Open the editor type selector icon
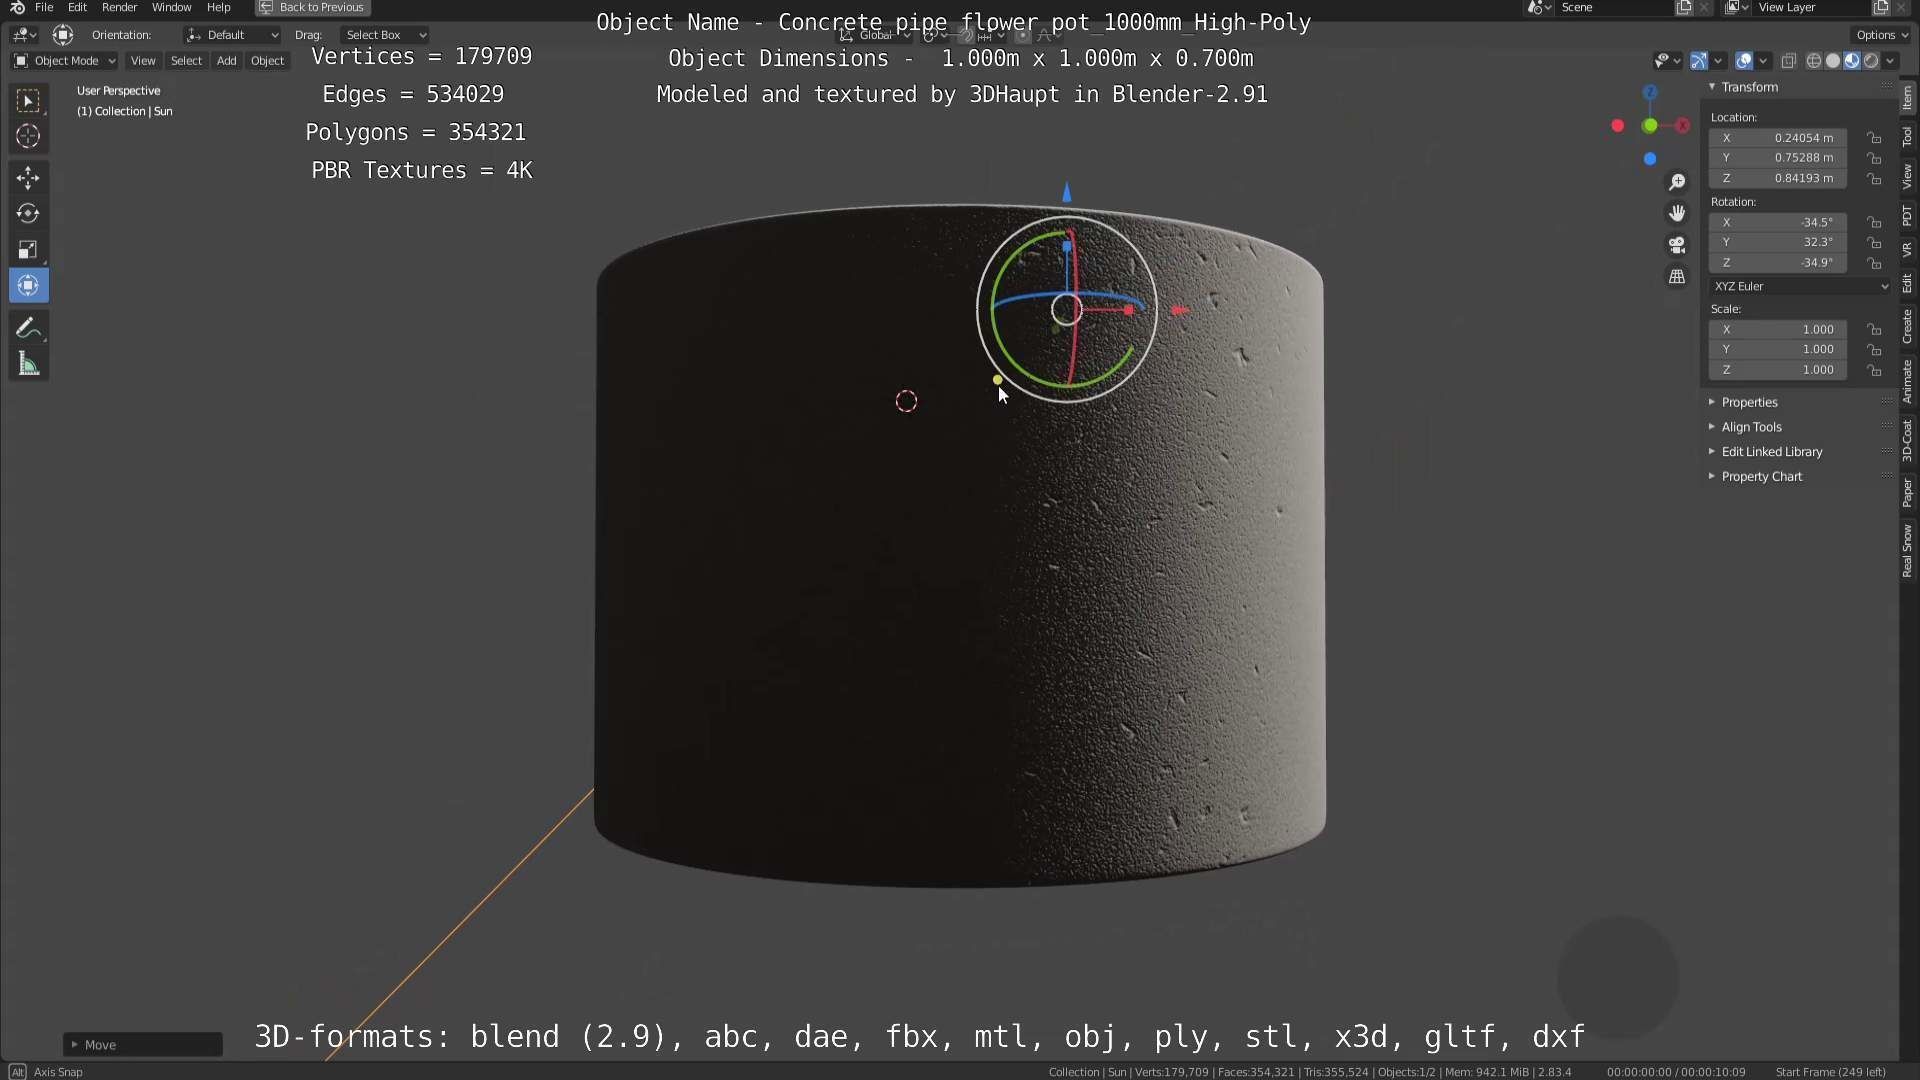Viewport: 1920px width, 1080px height. [23, 35]
